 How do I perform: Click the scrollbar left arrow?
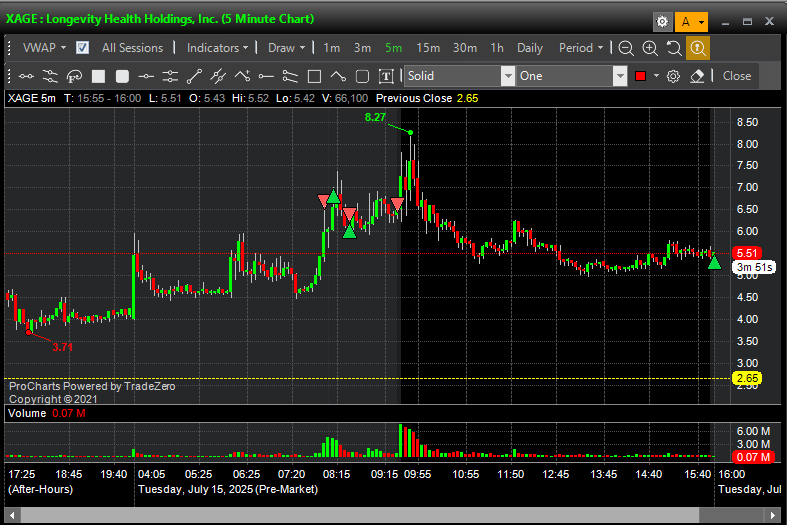pos(12,515)
